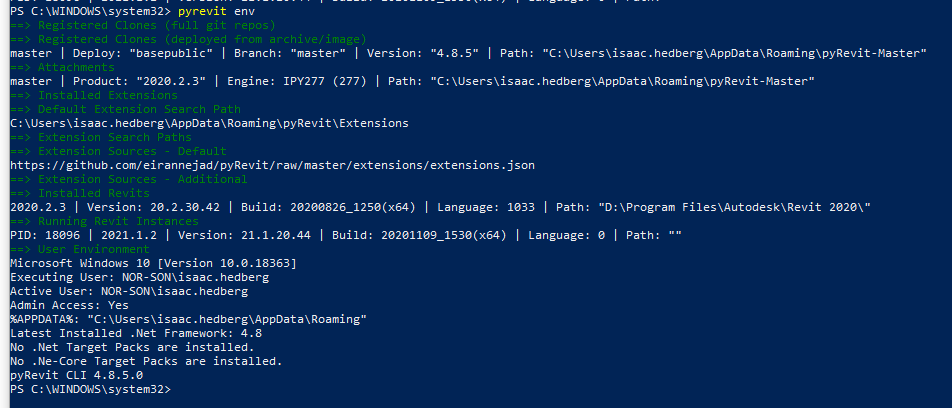
Task: Click the extensions.json GitHub URL
Action: 272,165
